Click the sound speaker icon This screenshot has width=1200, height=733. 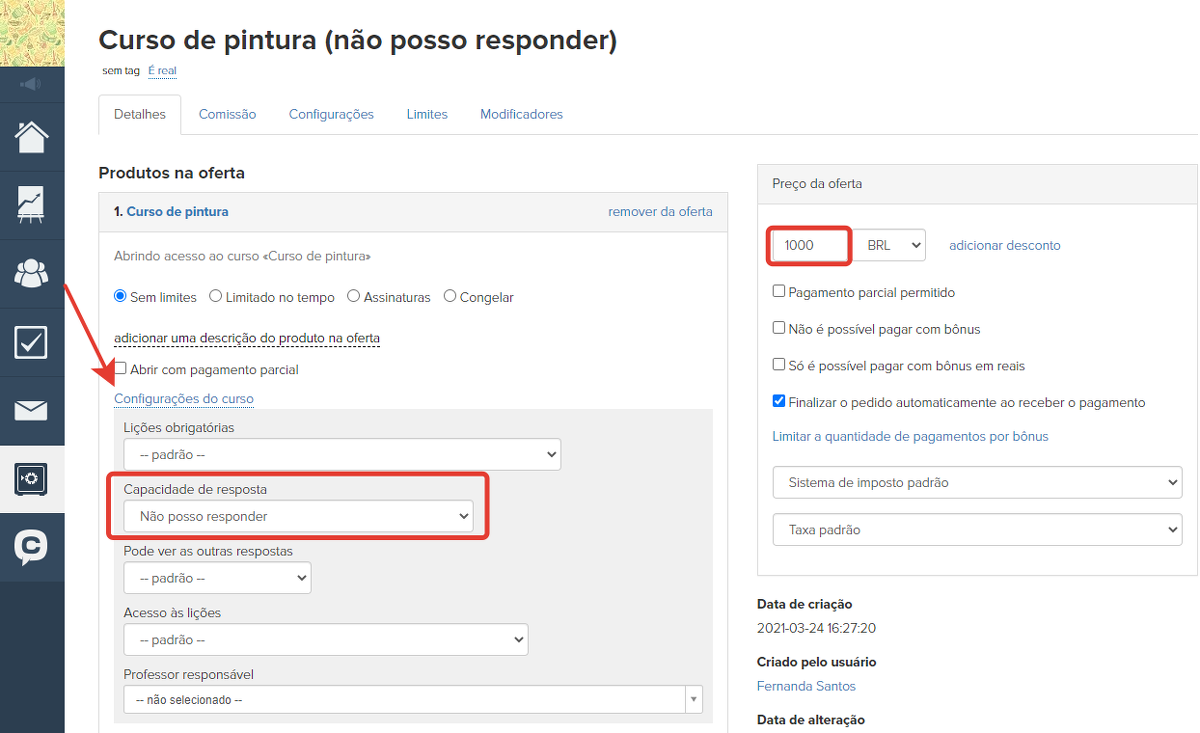(30, 84)
